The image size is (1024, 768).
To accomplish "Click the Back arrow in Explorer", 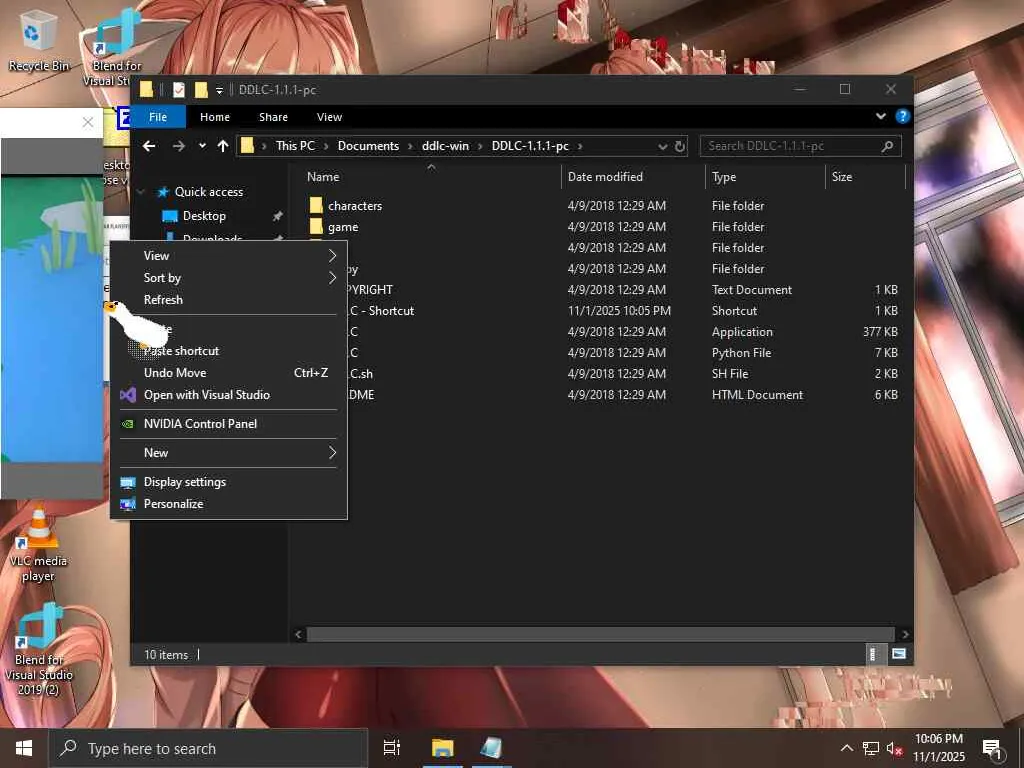I will tap(149, 146).
